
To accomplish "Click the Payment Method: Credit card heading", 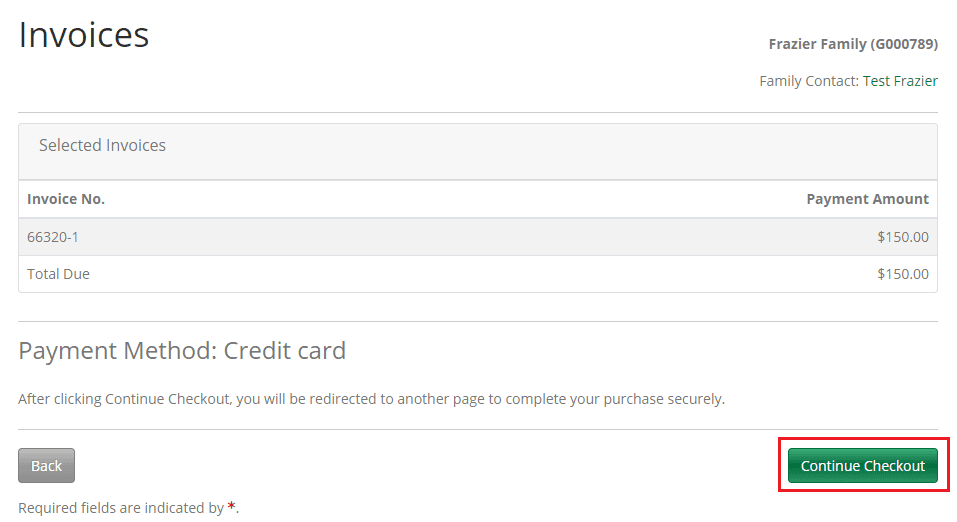I will [182, 351].
